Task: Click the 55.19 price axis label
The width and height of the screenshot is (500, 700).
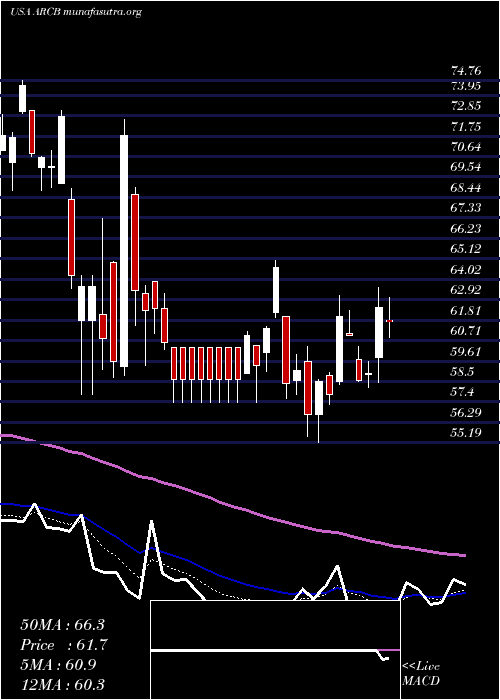Action: [x=466, y=433]
